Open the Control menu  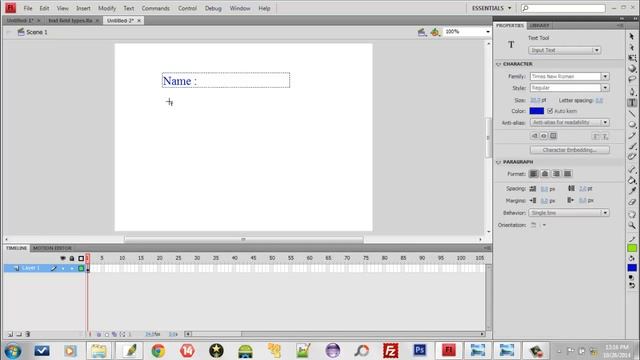click(187, 8)
